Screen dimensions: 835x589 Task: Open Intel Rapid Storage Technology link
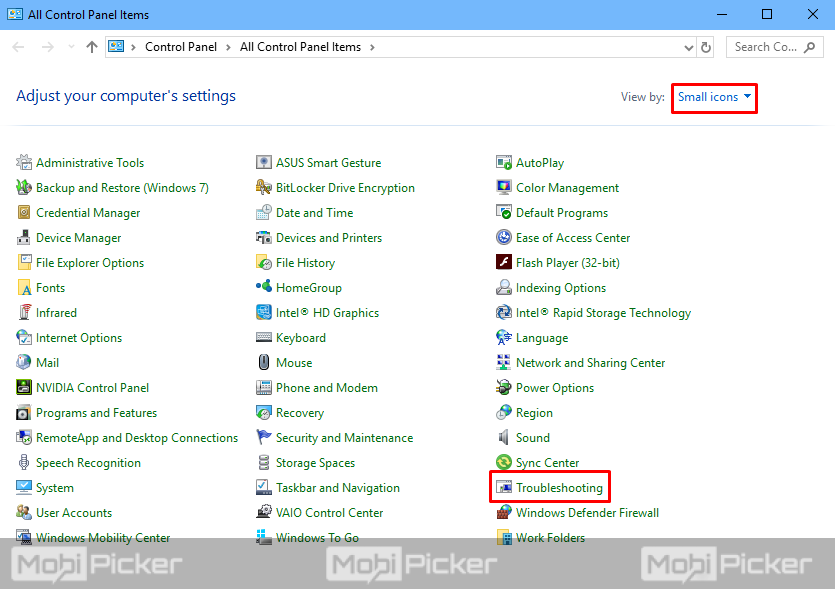coord(603,313)
